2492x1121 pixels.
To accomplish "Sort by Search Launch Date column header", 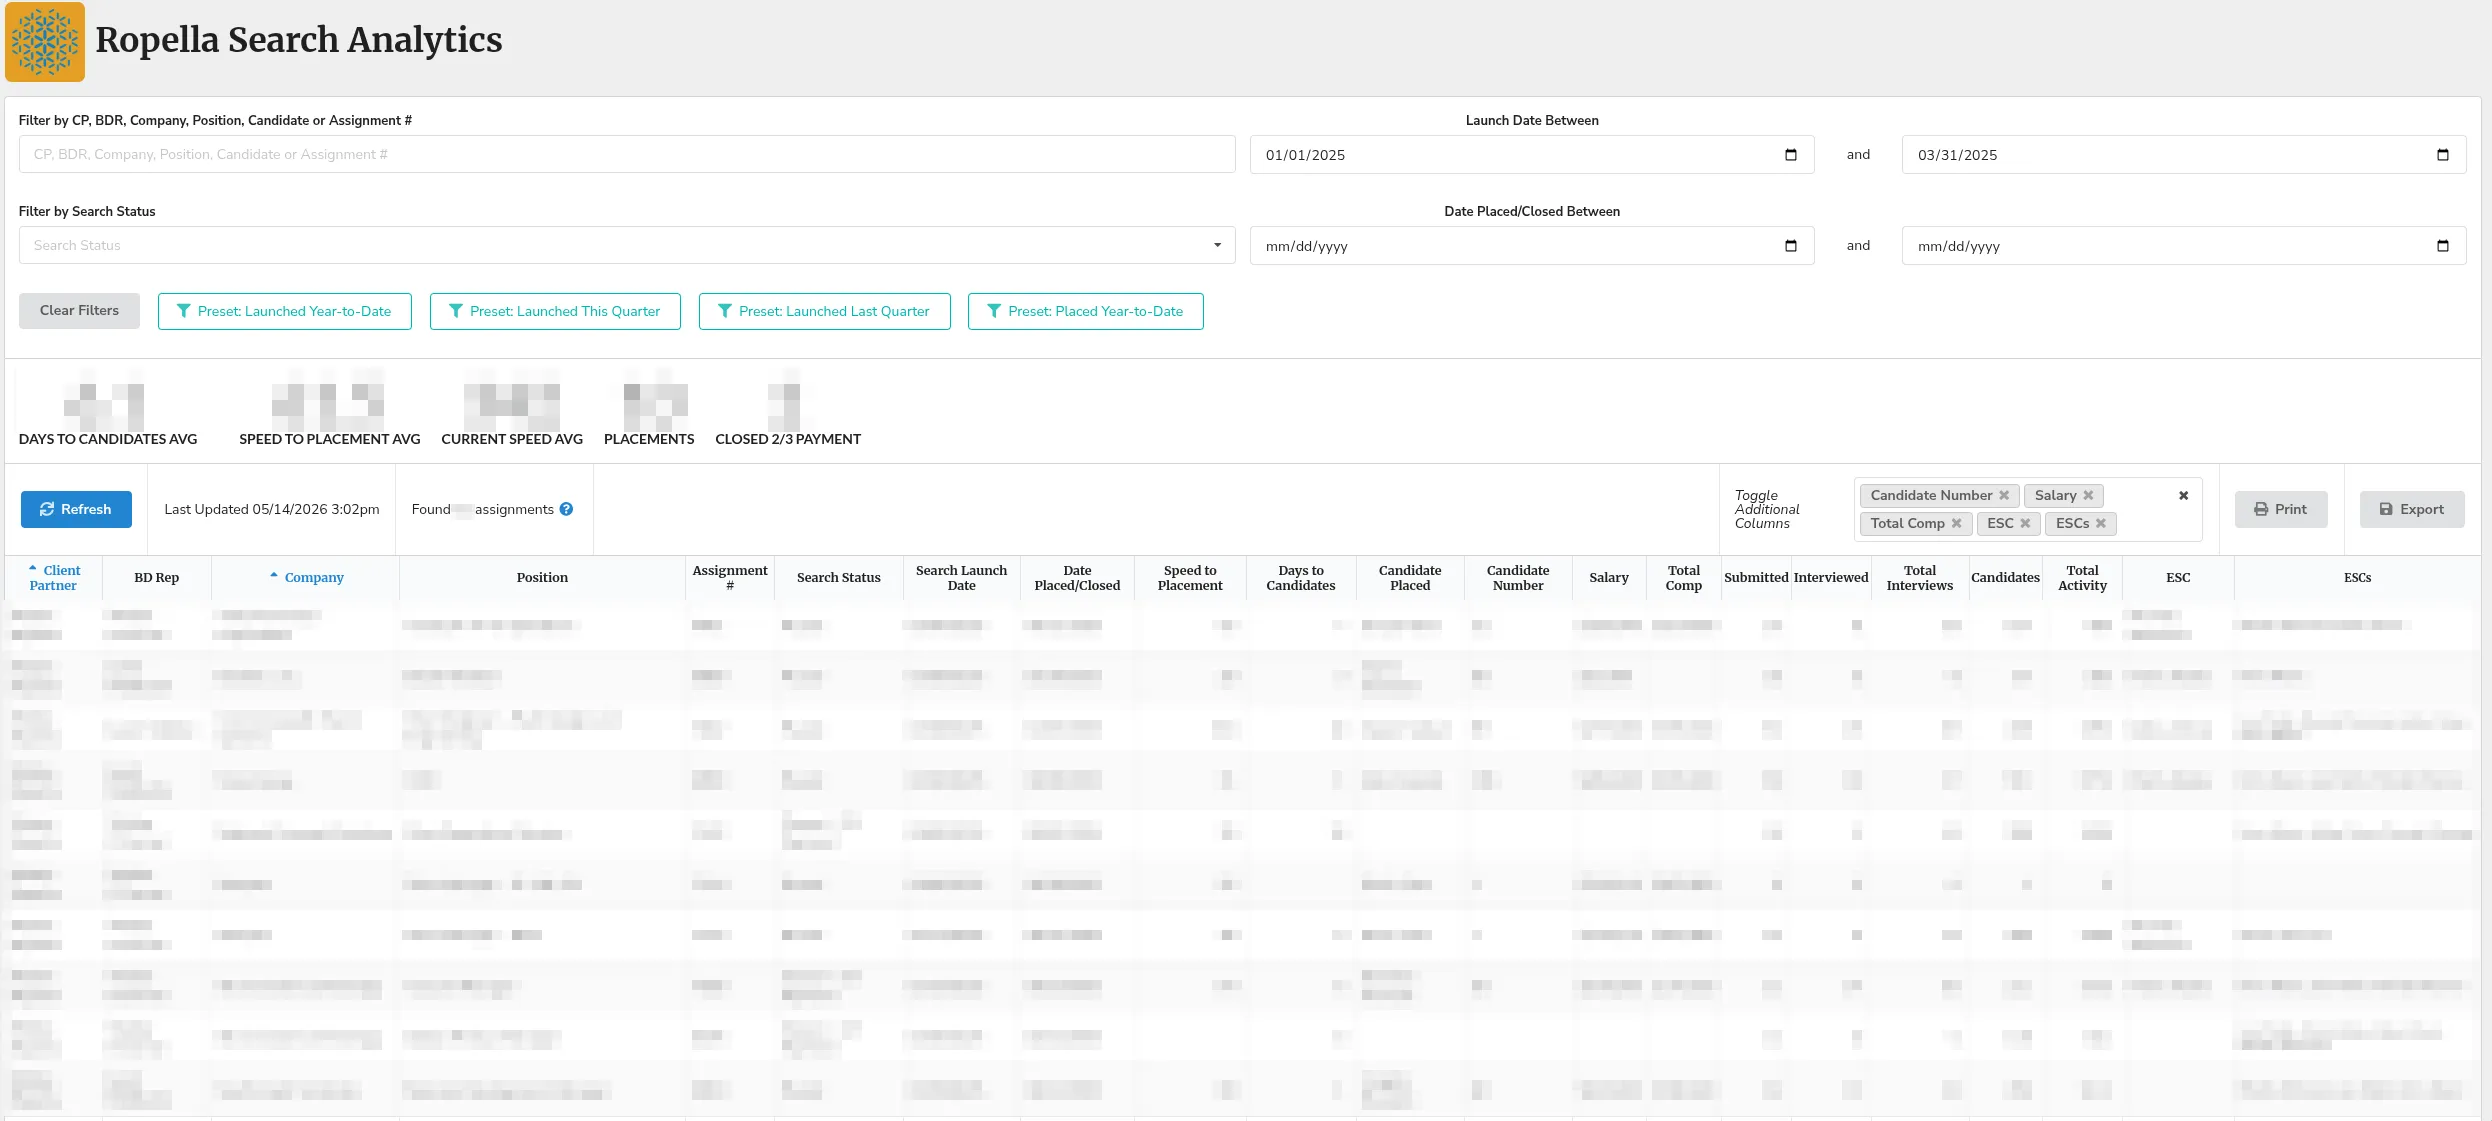I will pyautogui.click(x=961, y=578).
